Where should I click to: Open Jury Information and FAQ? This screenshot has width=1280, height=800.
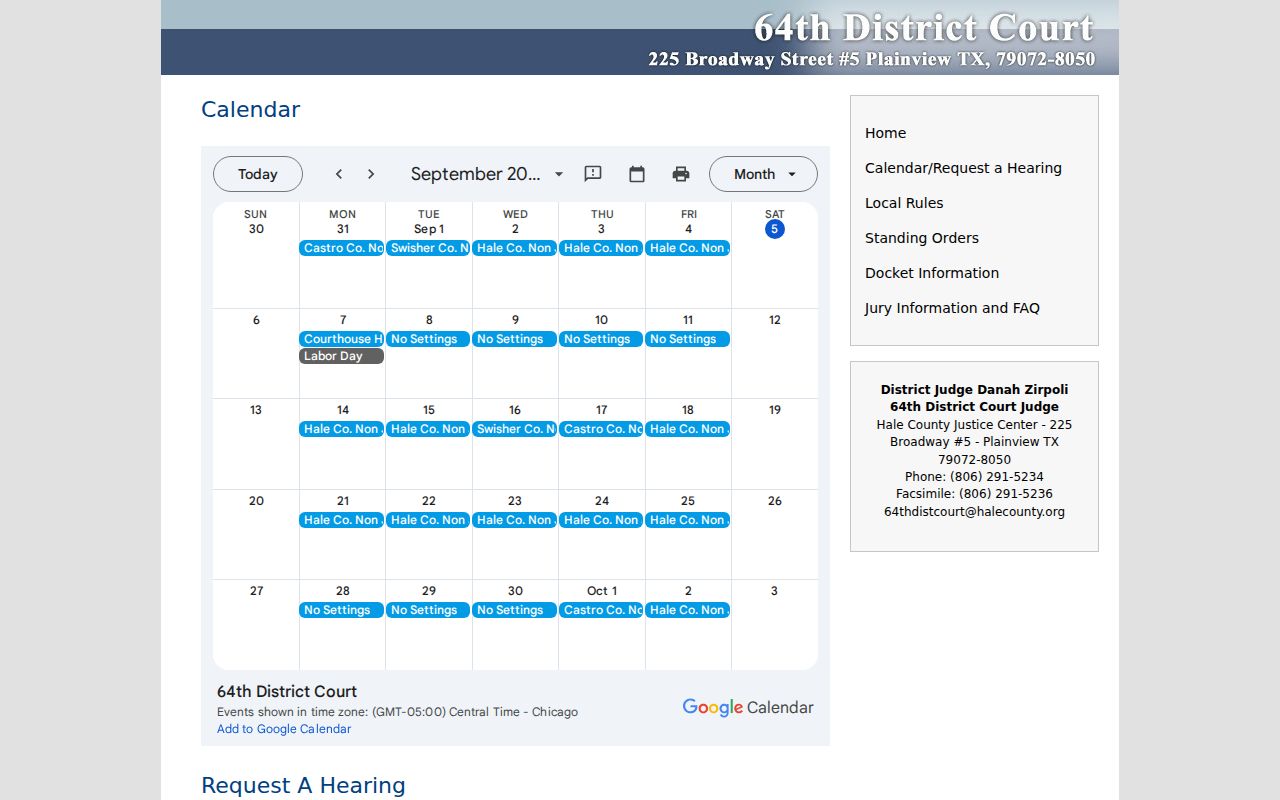952,308
